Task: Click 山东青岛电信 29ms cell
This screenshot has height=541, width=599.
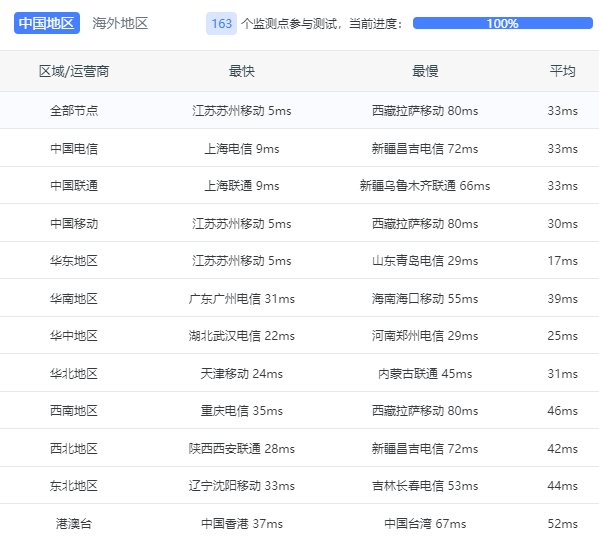Action: click(x=425, y=261)
